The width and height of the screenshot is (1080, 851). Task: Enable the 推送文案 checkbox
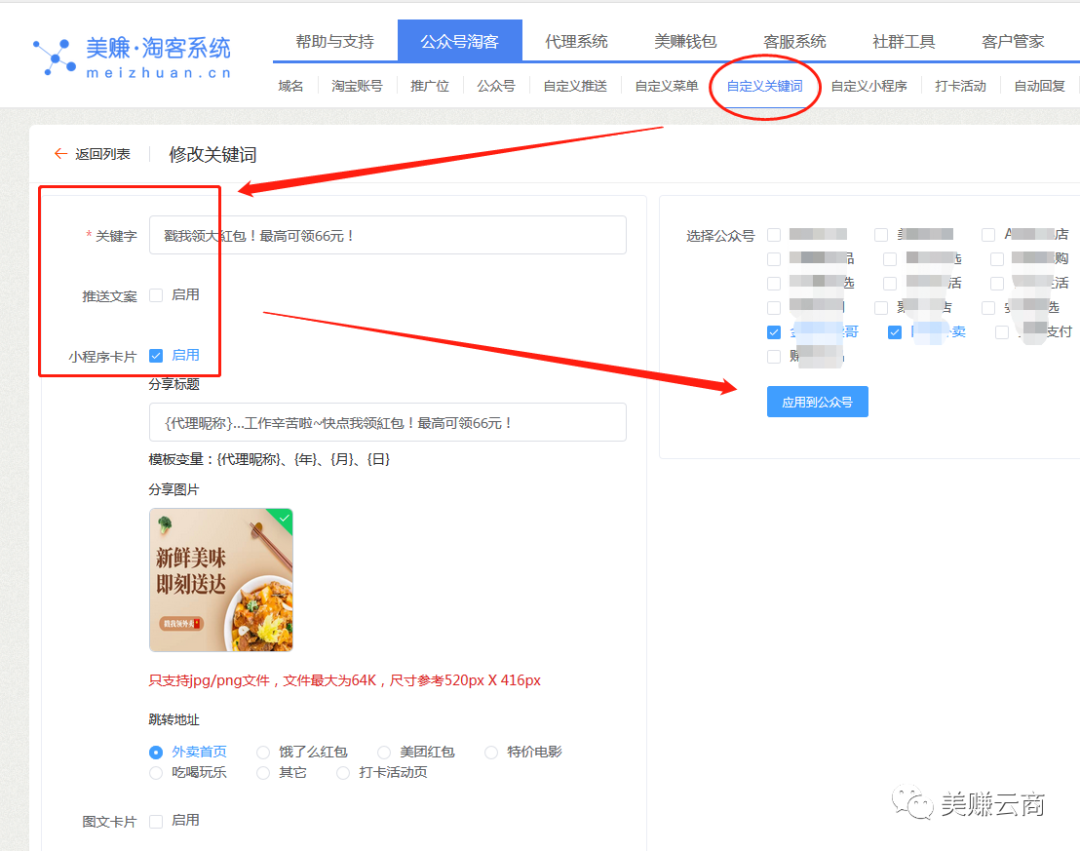156,295
